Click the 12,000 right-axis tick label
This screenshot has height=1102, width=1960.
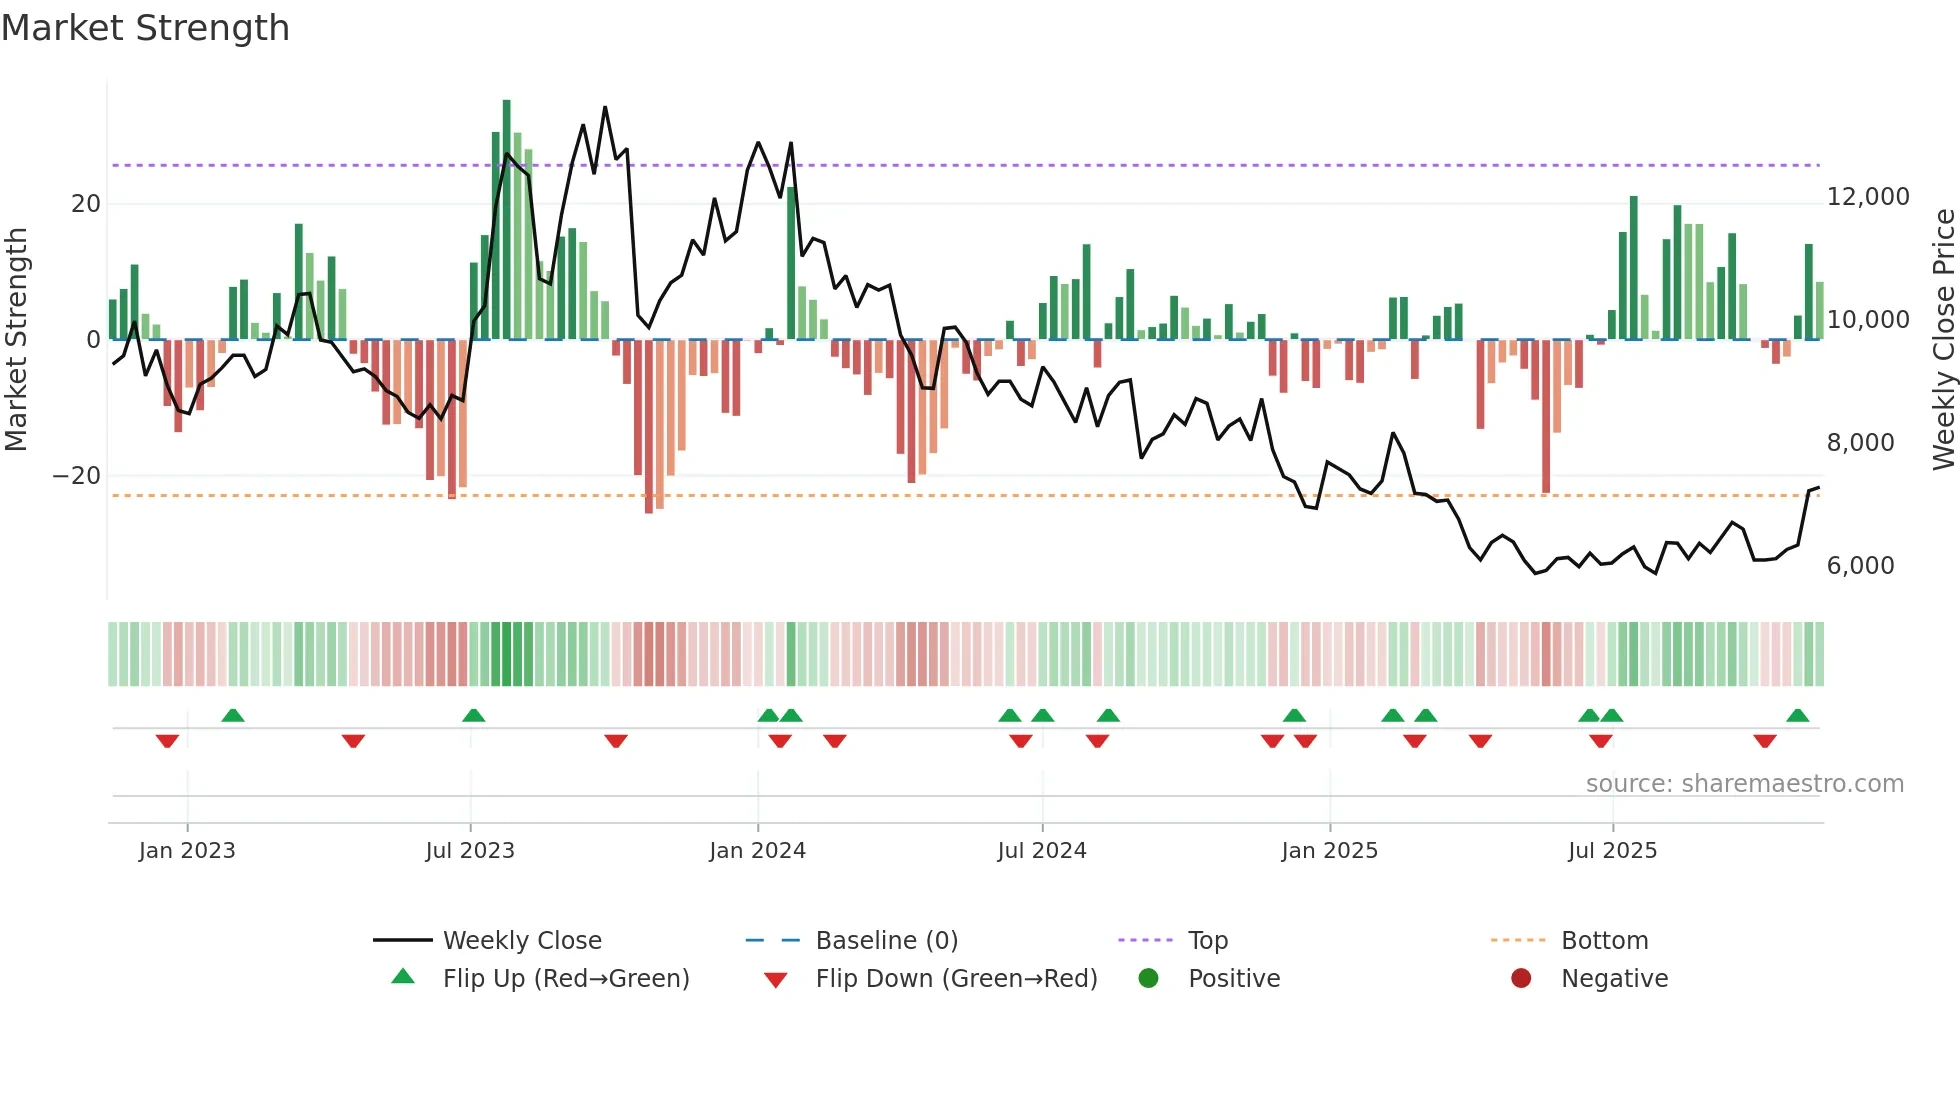click(1867, 197)
